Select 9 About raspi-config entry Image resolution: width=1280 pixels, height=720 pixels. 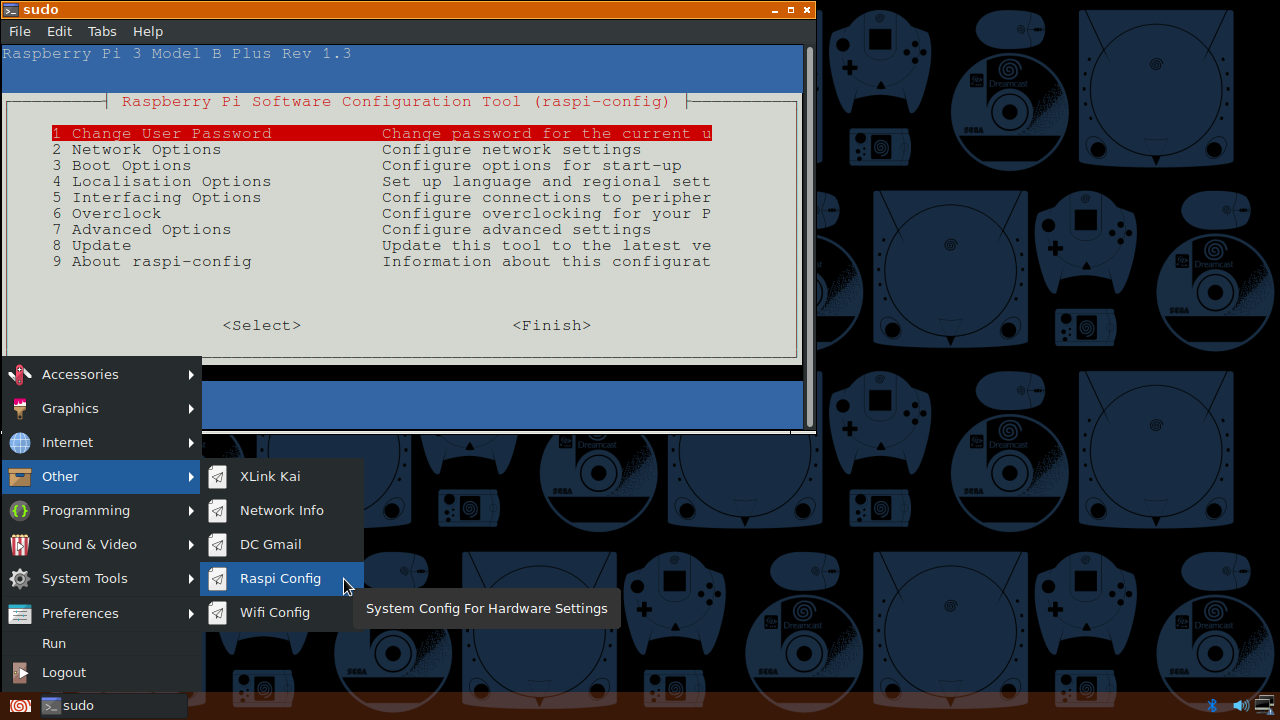382,262
